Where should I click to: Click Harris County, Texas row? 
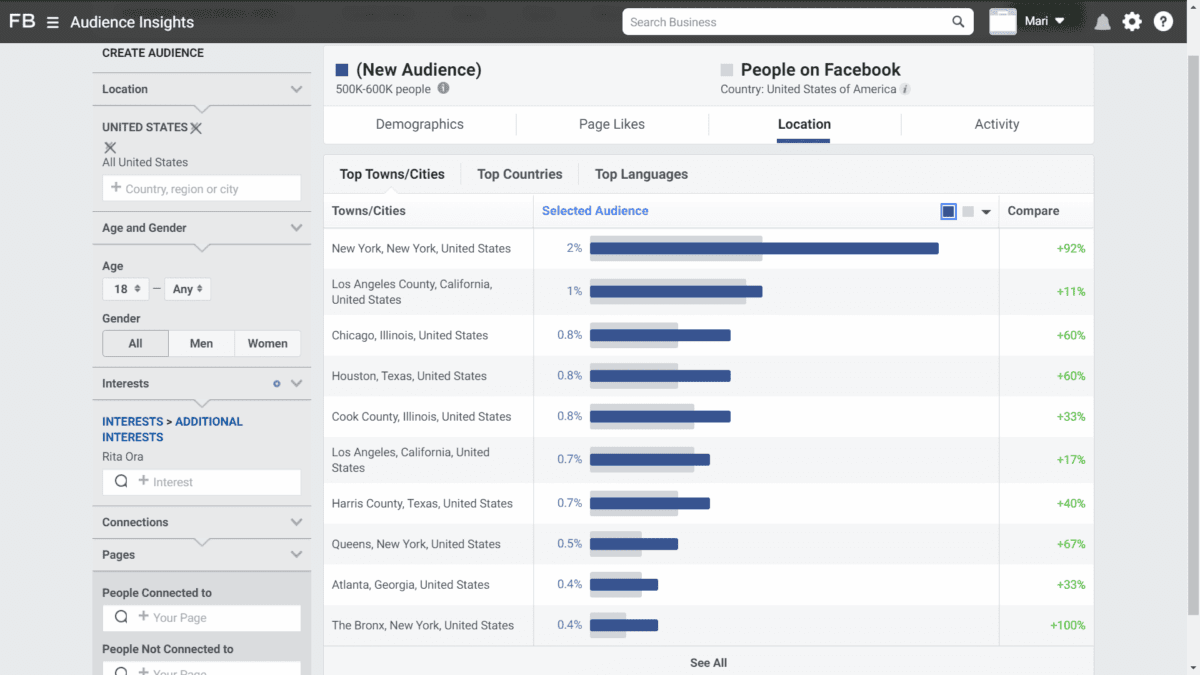[x=708, y=503]
